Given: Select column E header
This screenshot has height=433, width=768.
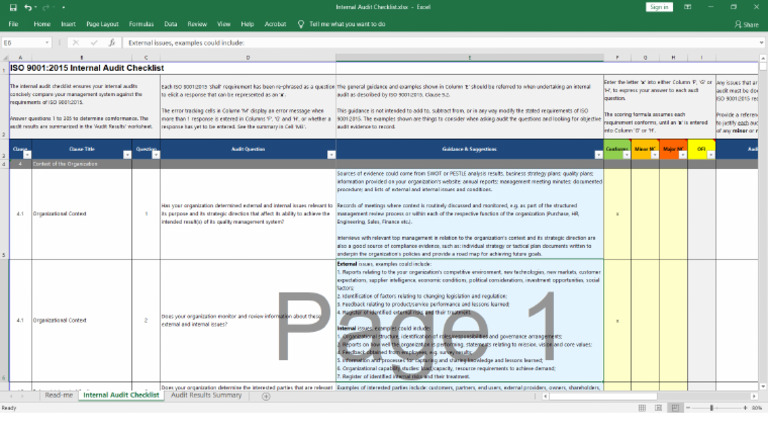Looking at the screenshot, I should tap(470, 58).
